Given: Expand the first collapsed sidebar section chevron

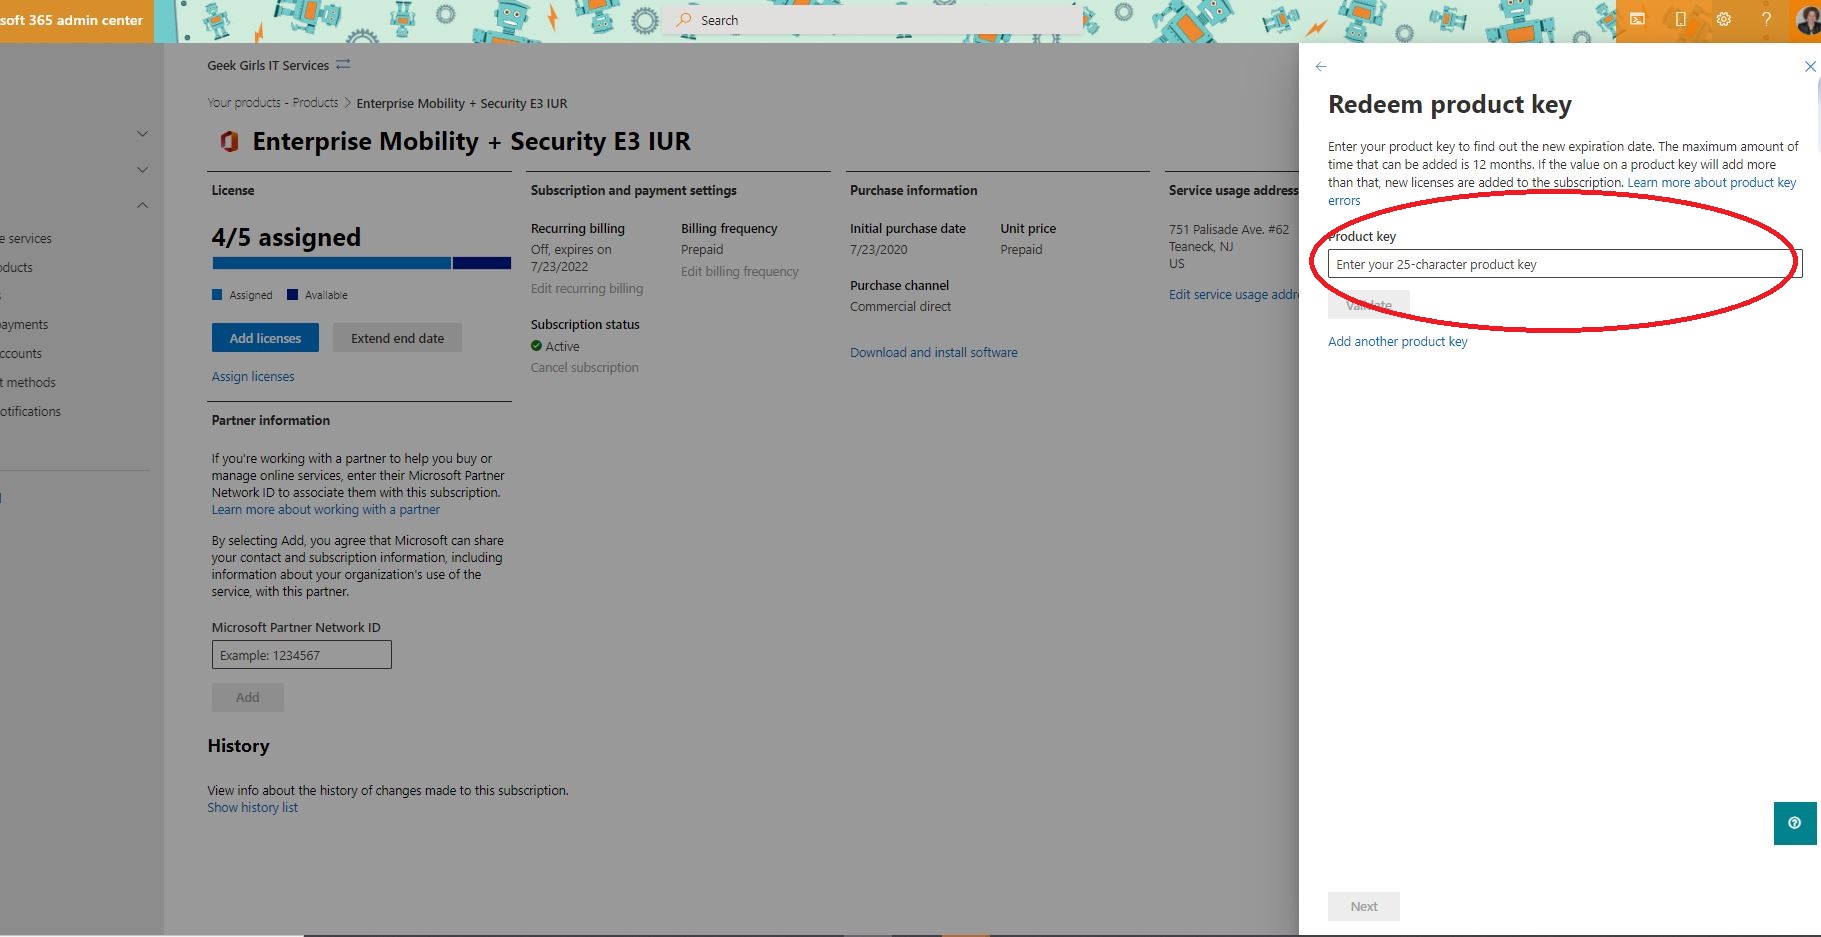Looking at the screenshot, I should [142, 134].
